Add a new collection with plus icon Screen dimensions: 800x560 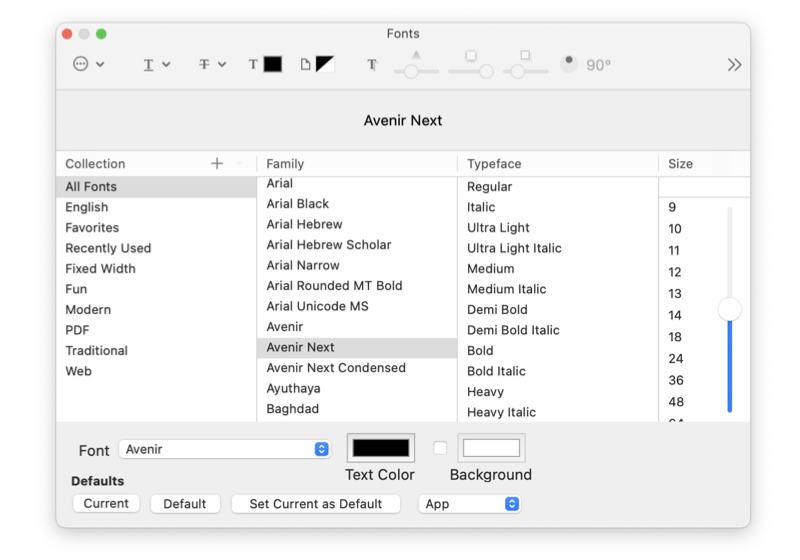pyautogui.click(x=217, y=163)
